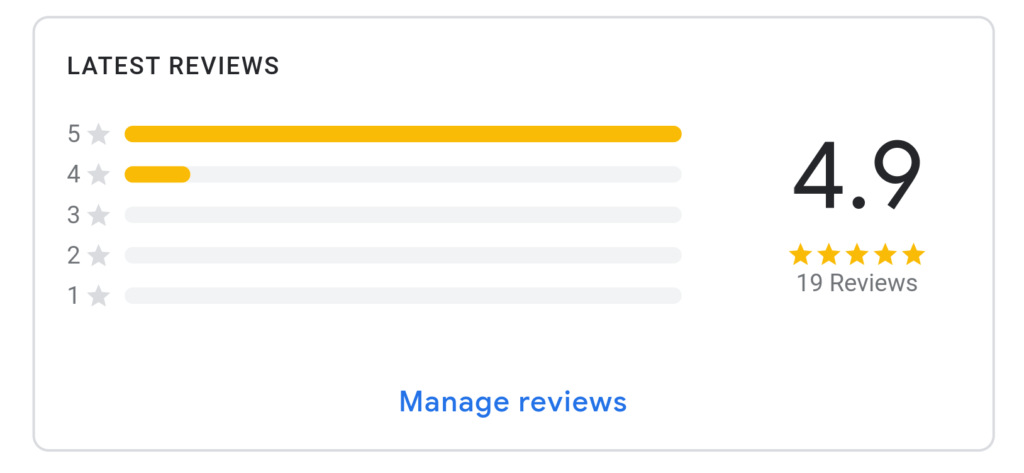Select the 5-star rating bar
The image size is (1024, 473).
[403, 134]
